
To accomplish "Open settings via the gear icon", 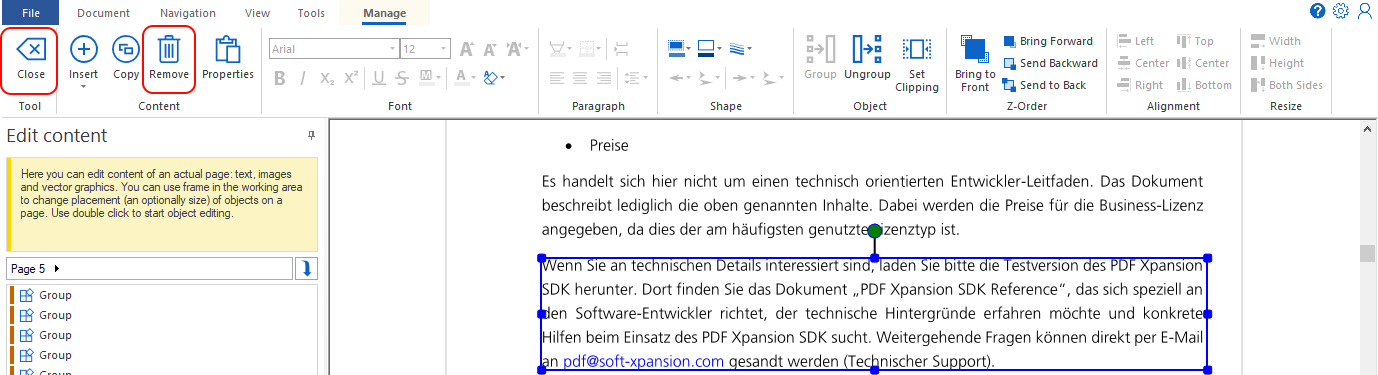I will (1341, 11).
